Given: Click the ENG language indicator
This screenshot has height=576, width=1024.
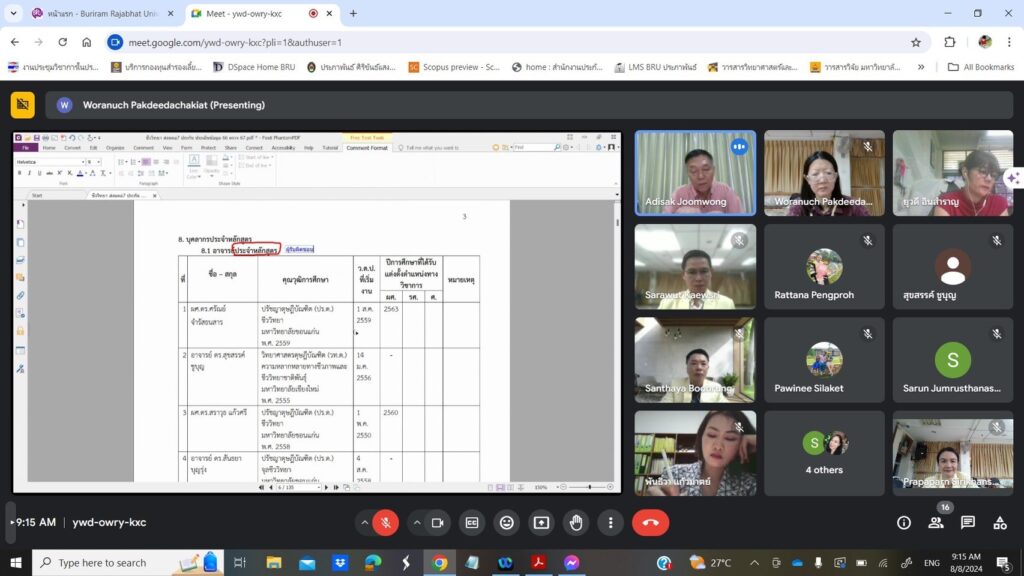Looking at the screenshot, I should click(932, 562).
